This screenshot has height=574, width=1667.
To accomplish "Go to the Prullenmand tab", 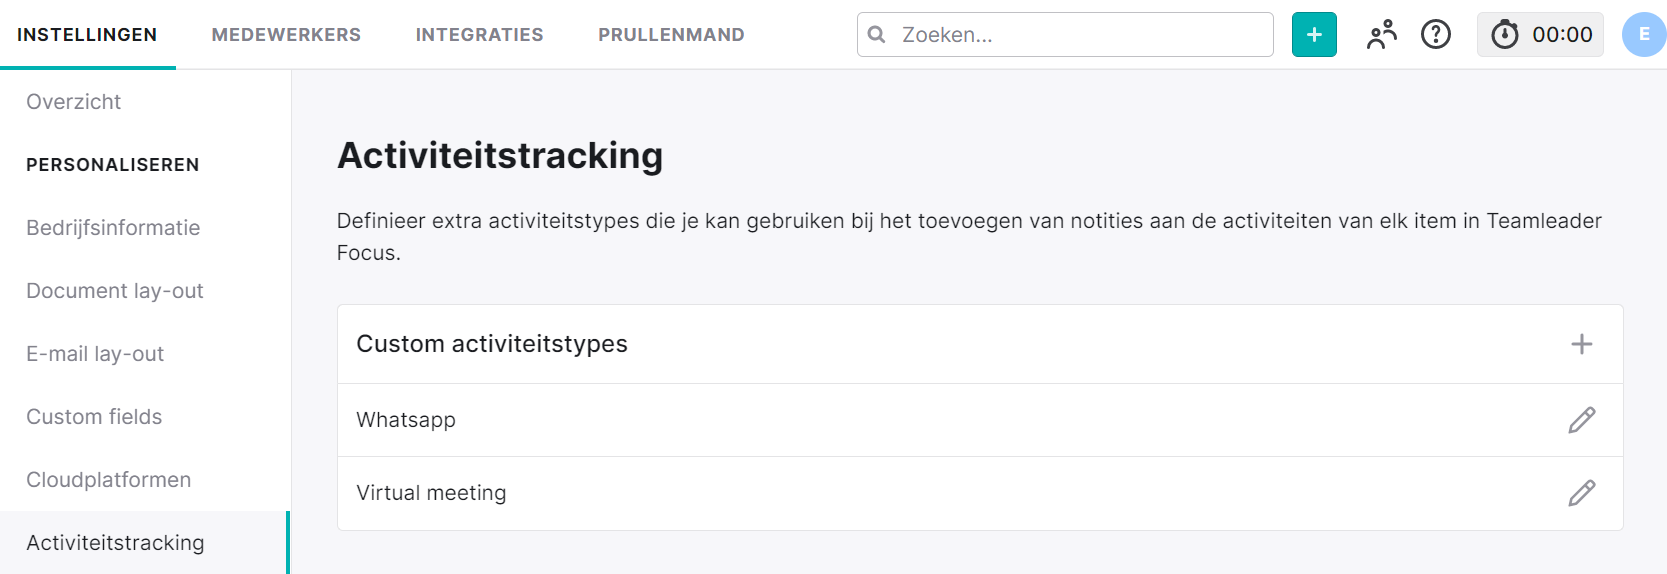I will (x=672, y=35).
